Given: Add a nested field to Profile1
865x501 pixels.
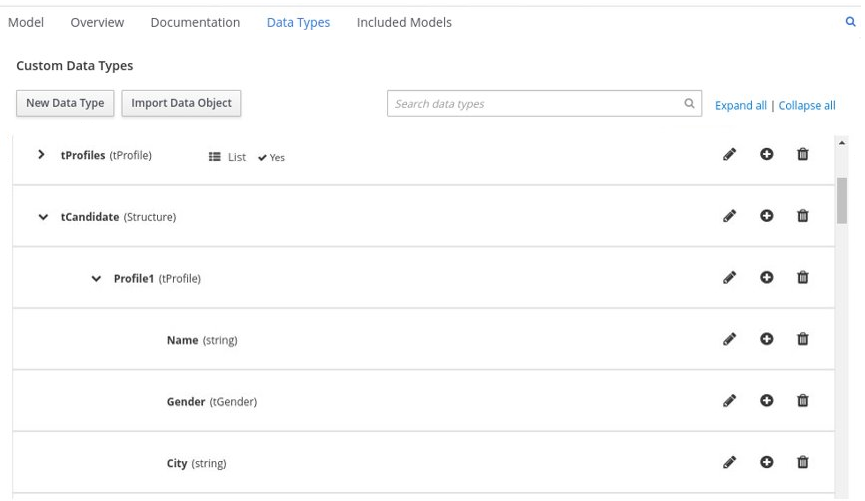Looking at the screenshot, I should (767, 278).
